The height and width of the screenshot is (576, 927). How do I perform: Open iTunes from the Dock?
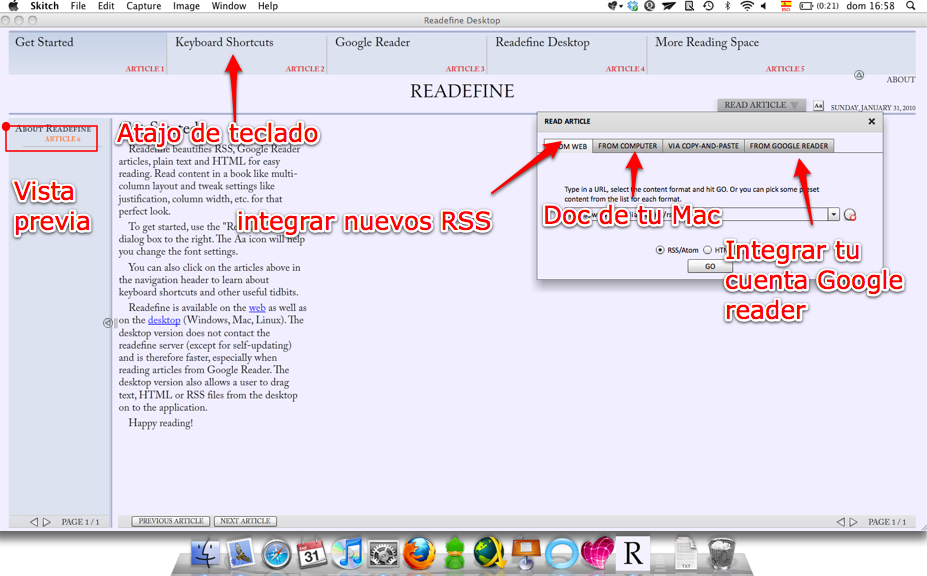347,554
